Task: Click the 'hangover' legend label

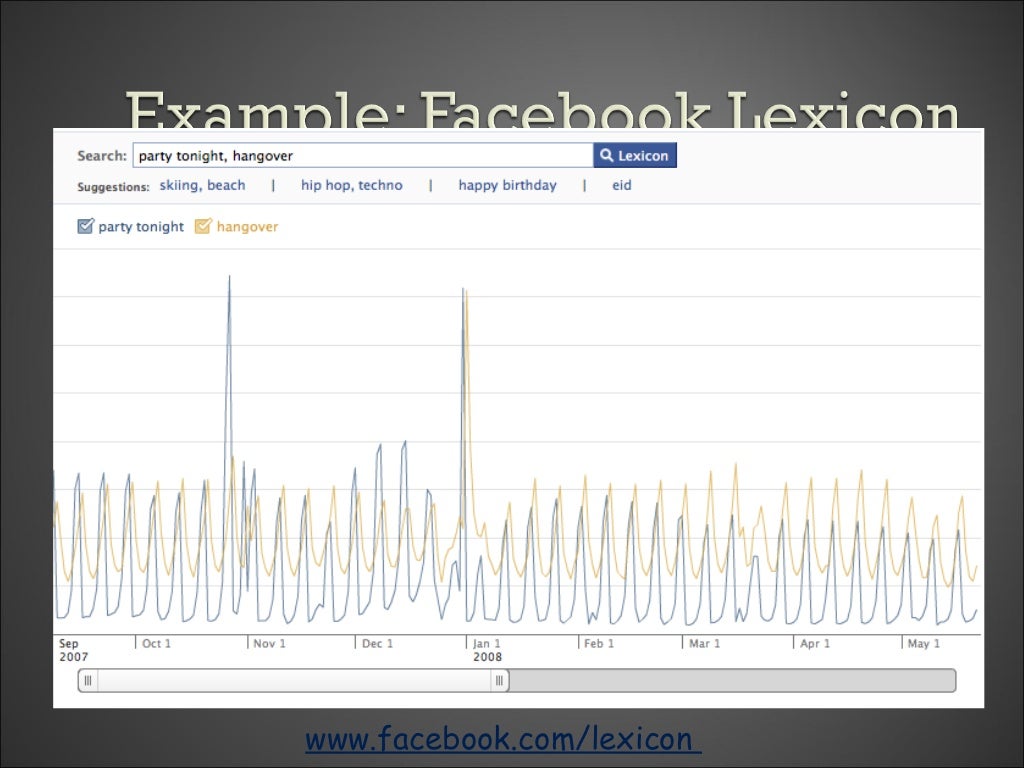Action: click(x=248, y=227)
